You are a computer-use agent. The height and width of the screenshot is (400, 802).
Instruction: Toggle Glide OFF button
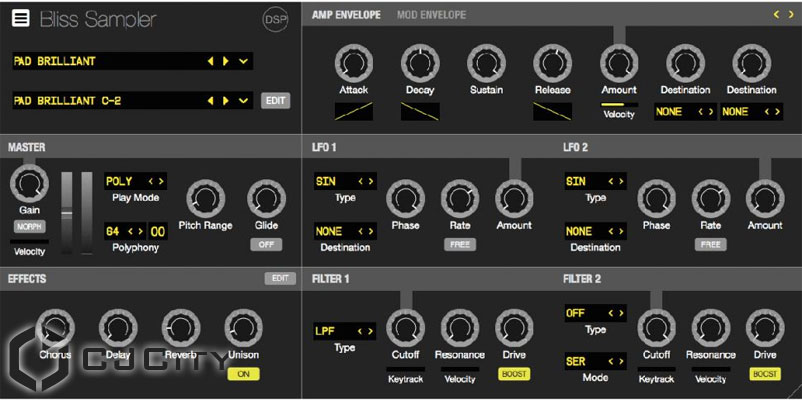(x=266, y=245)
